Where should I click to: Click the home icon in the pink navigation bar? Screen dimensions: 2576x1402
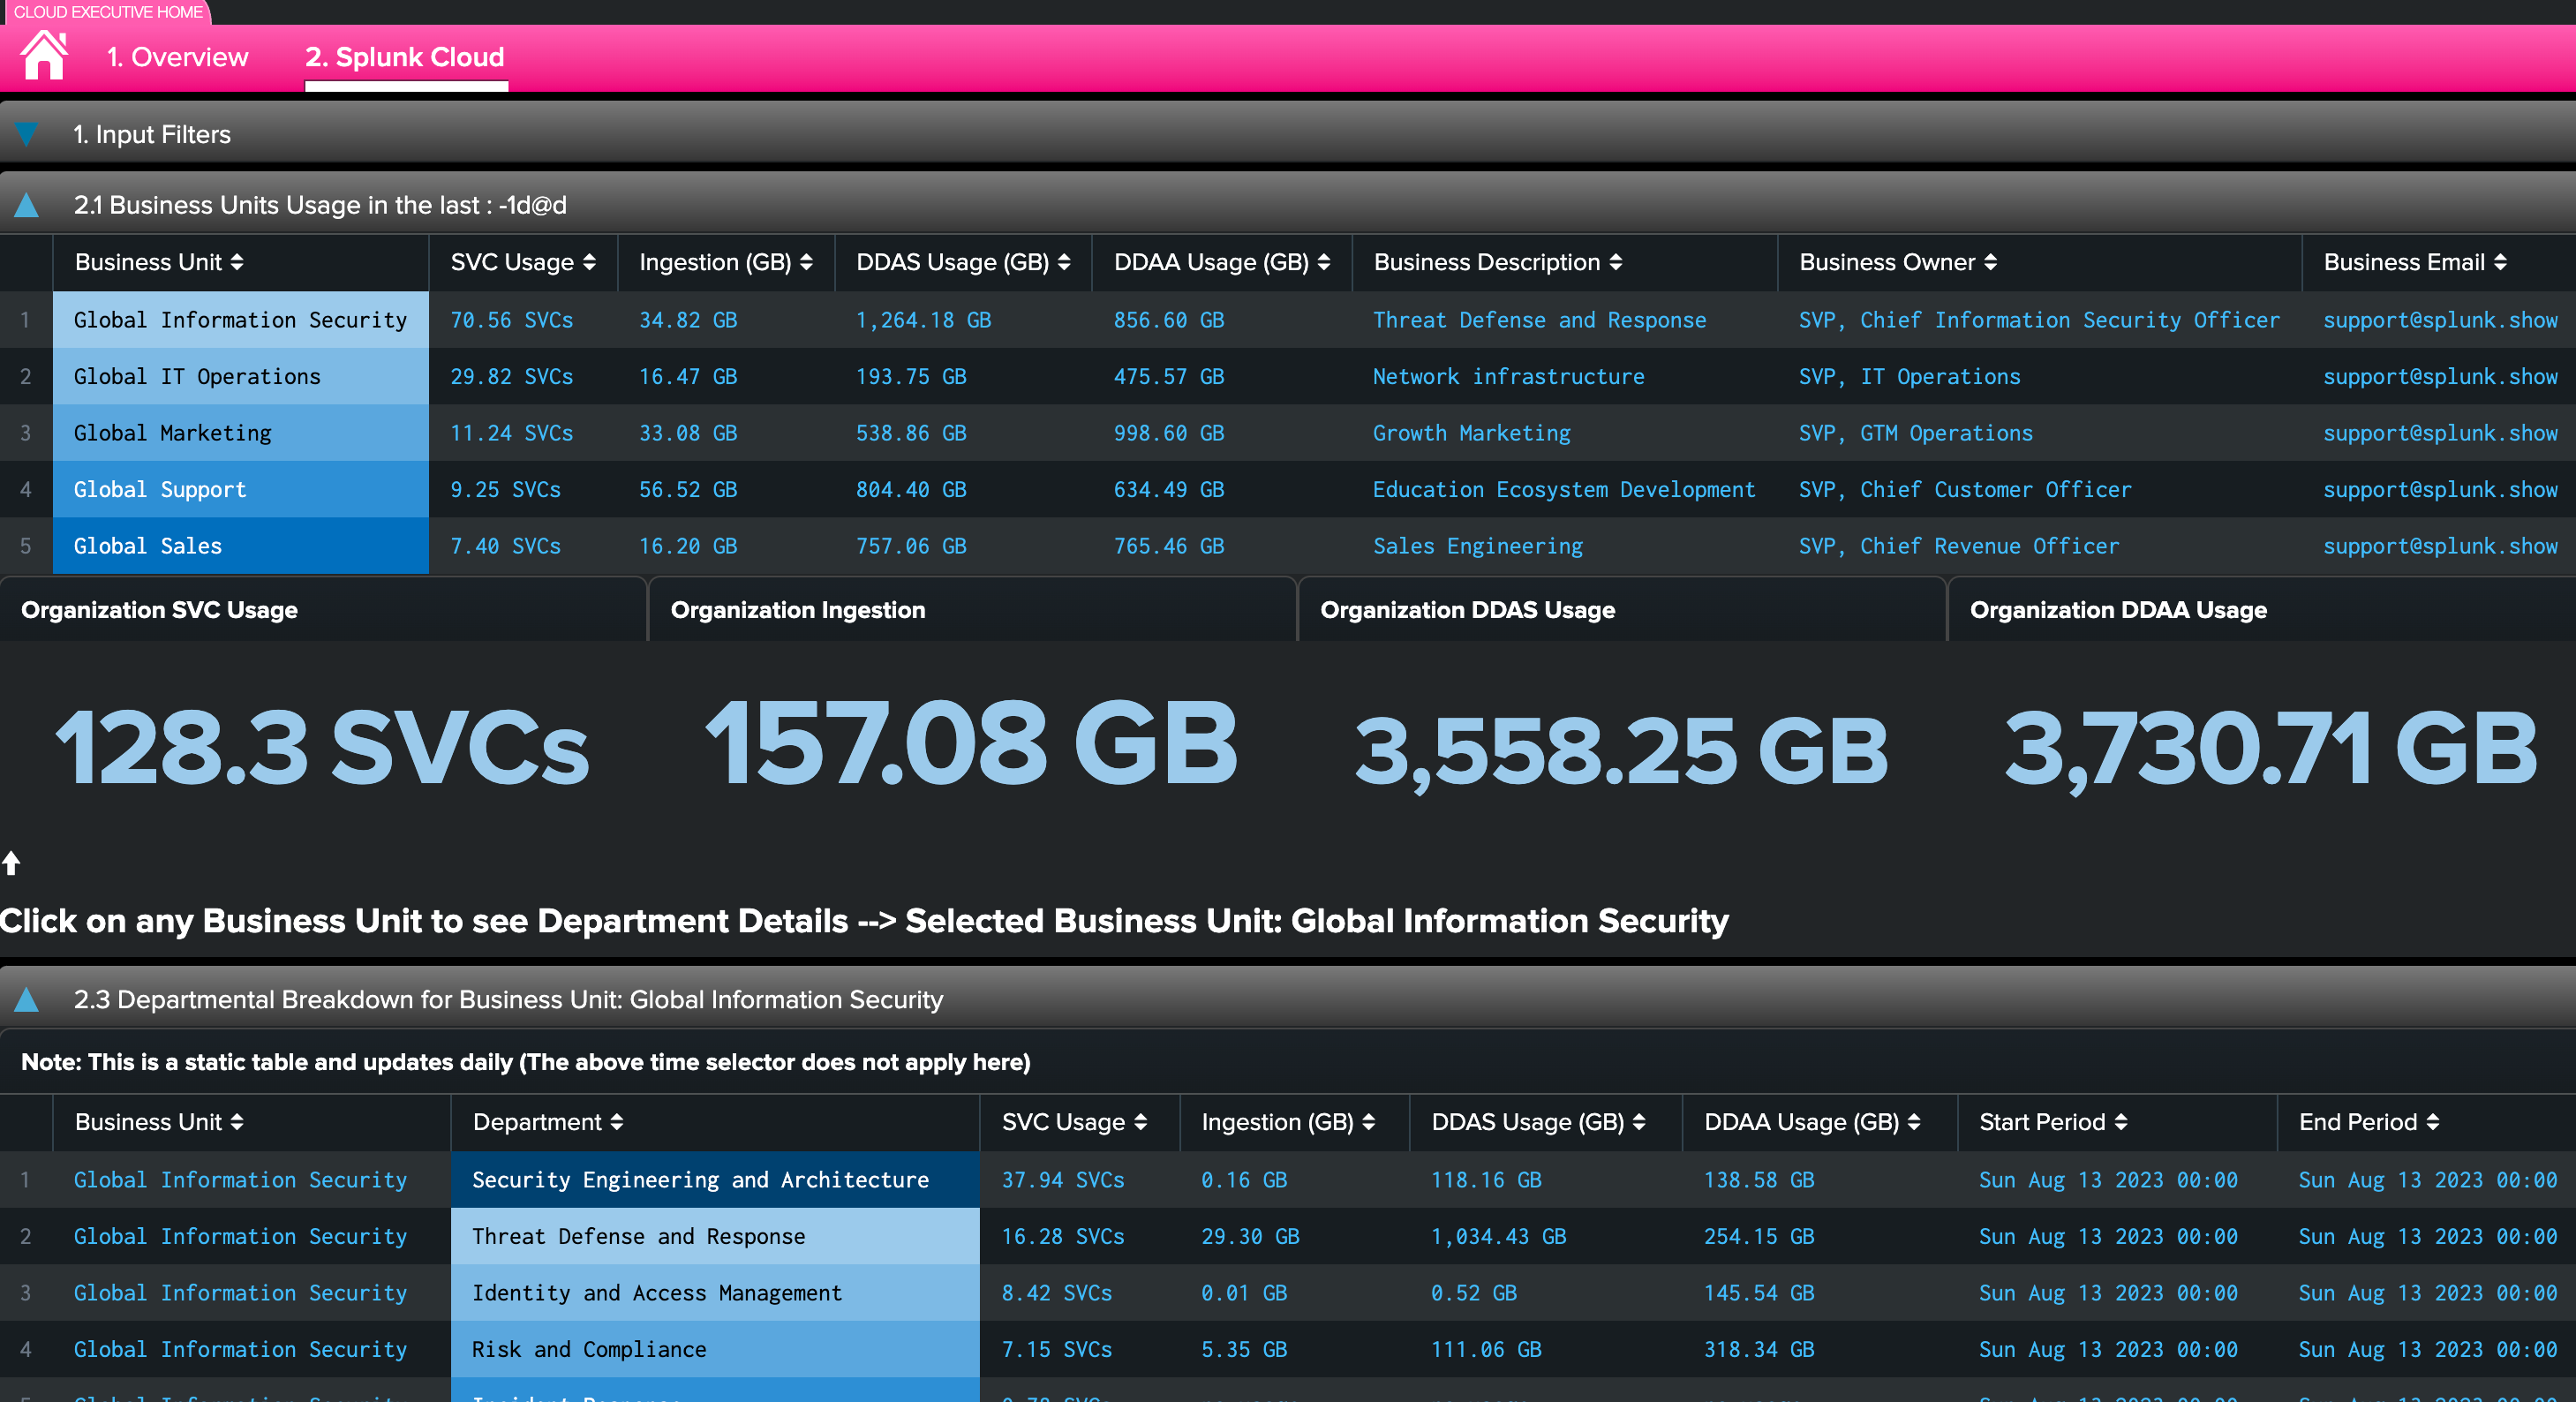click(x=44, y=56)
